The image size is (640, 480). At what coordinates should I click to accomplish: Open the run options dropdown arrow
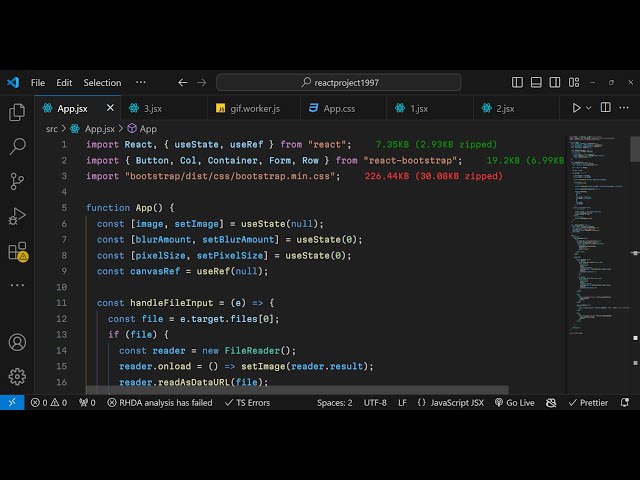tap(589, 108)
